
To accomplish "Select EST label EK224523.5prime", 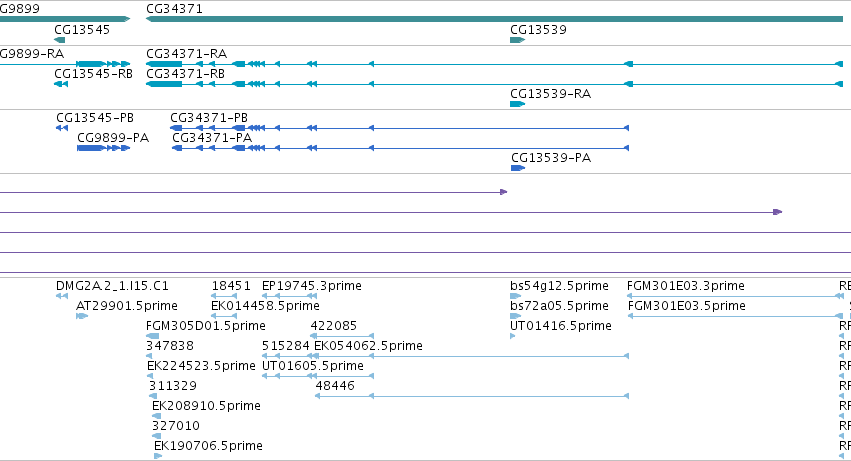I will click(201, 366).
